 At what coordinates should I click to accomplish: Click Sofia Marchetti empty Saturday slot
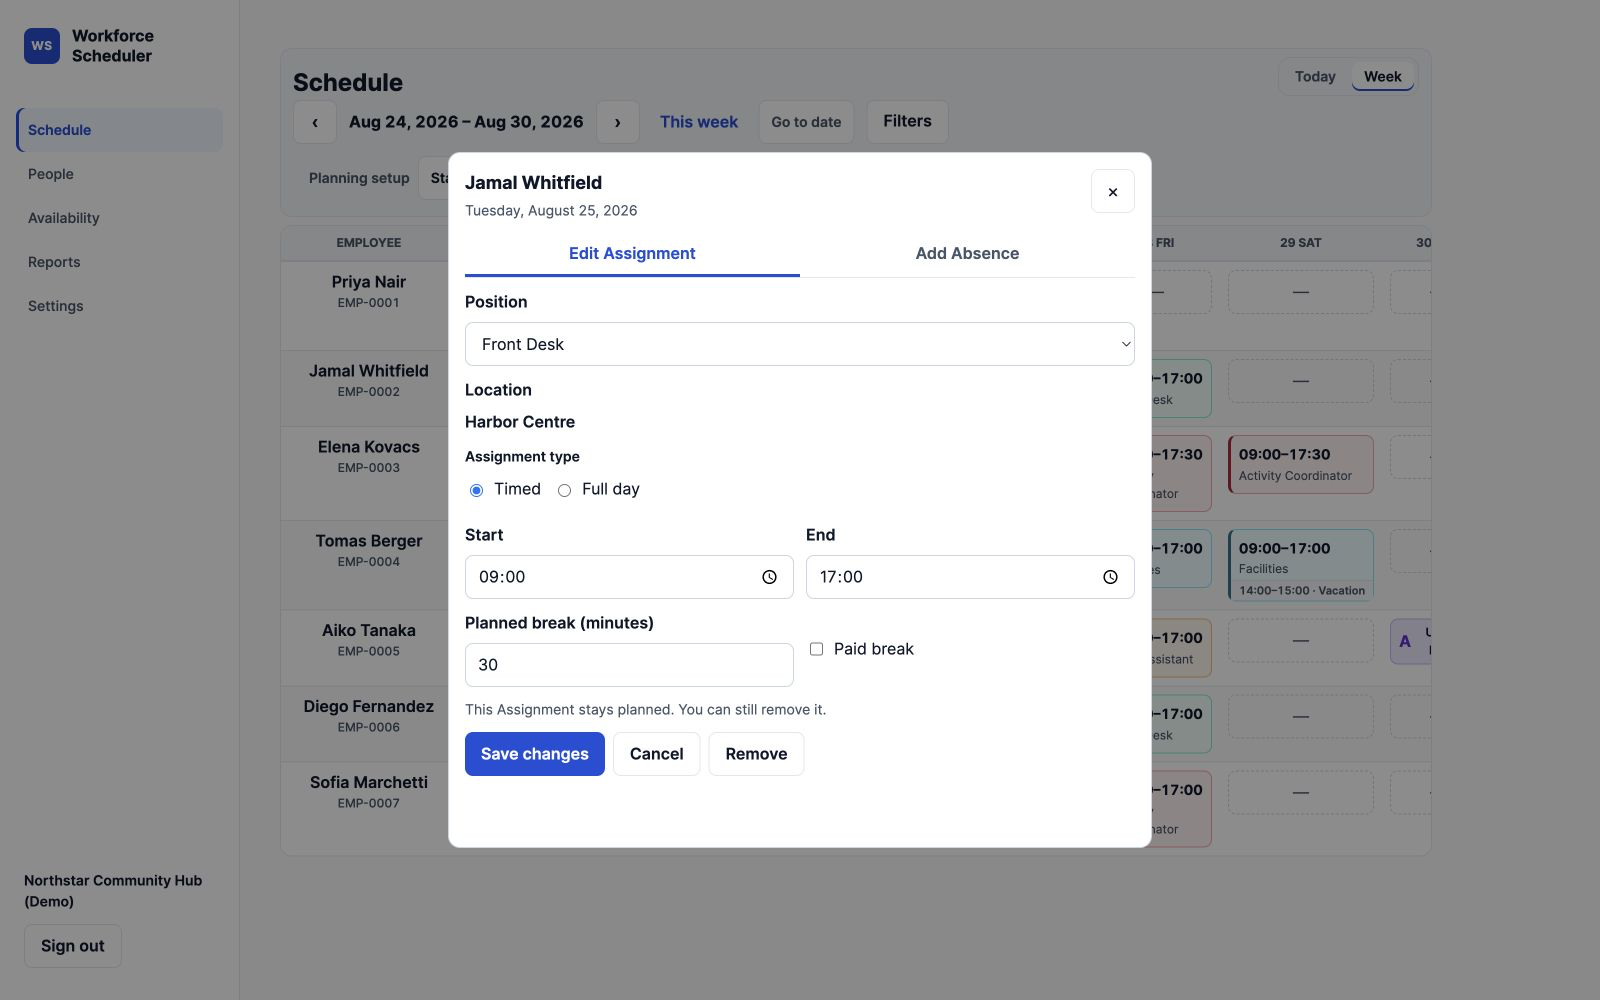point(1301,792)
